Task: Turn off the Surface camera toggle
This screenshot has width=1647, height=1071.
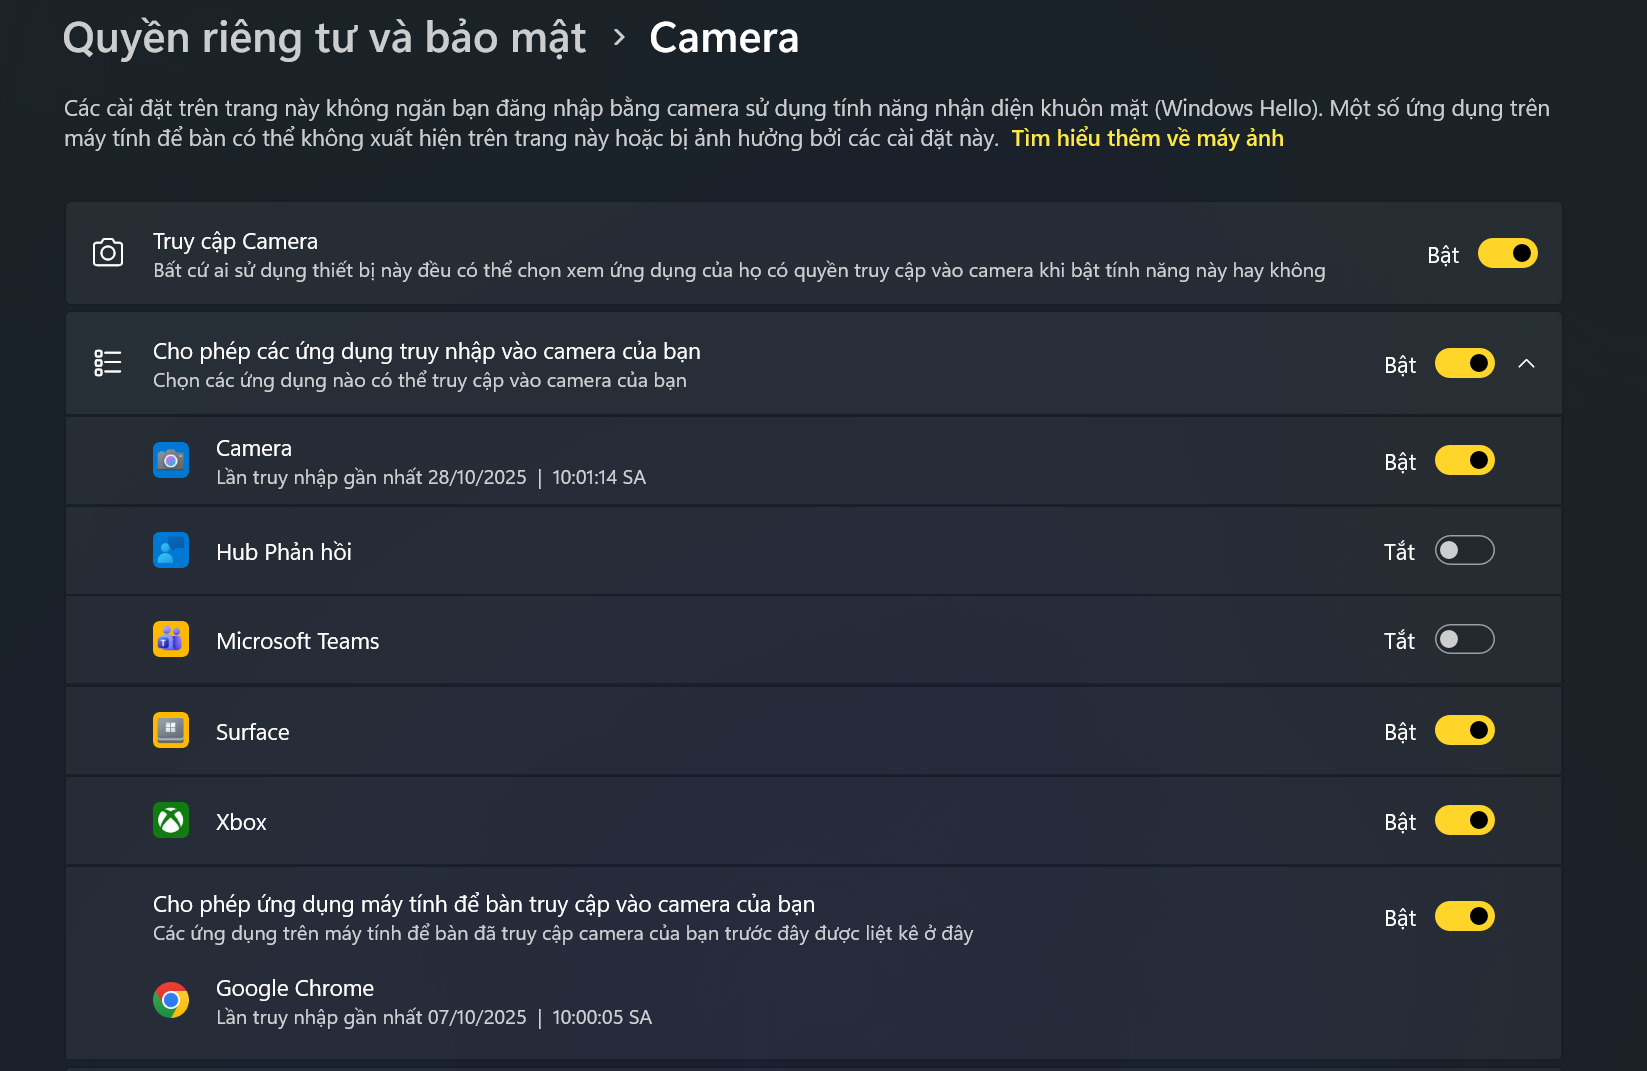Action: coord(1464,730)
